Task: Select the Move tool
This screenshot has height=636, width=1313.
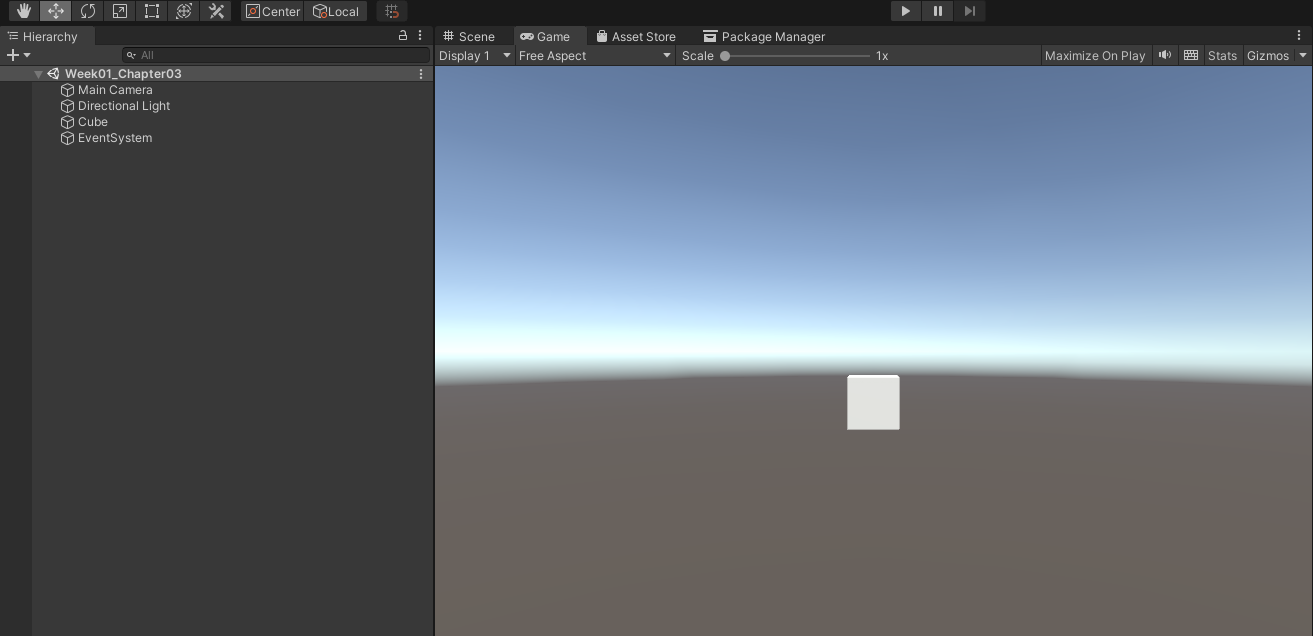Action: [x=56, y=11]
